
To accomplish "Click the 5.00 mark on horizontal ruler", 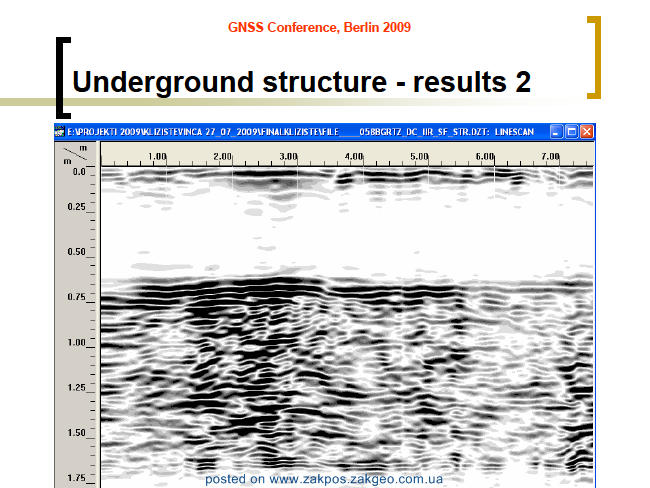I will pyautogui.click(x=419, y=156).
